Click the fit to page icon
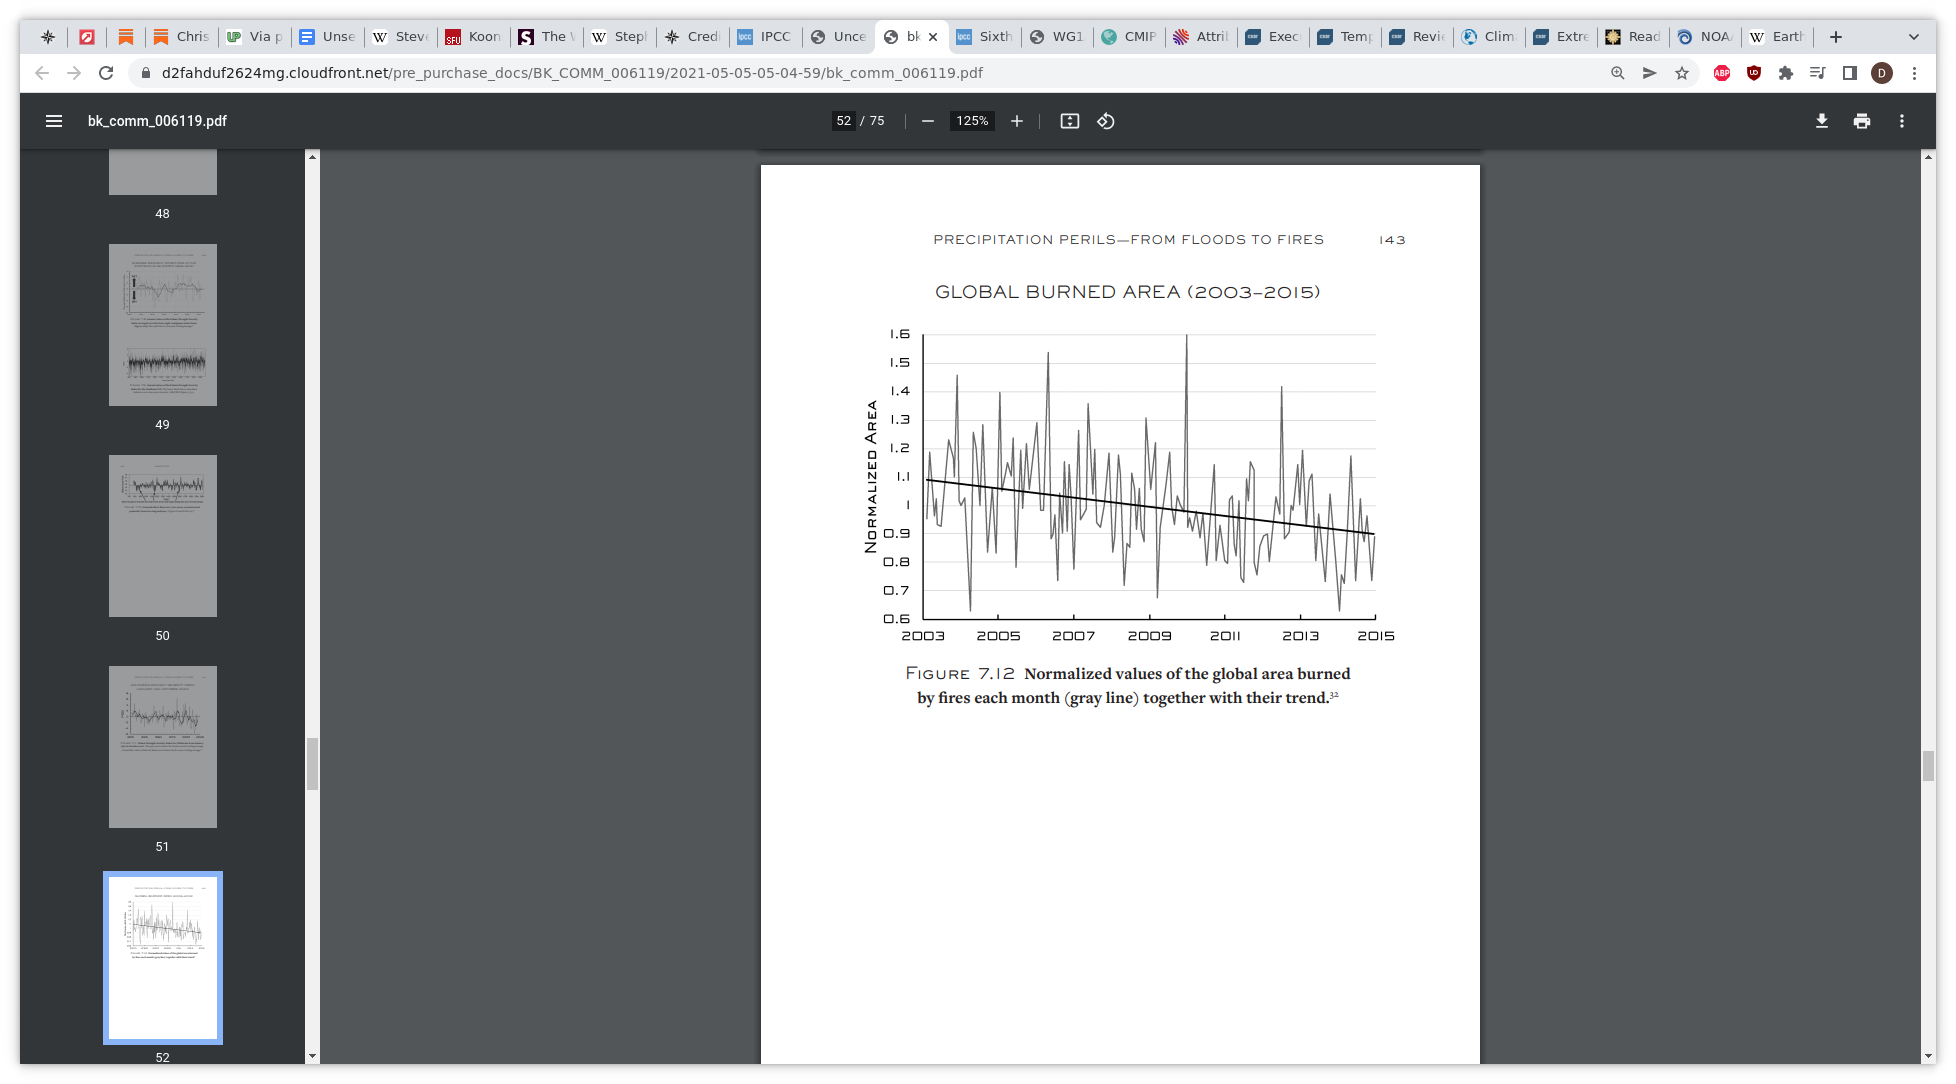Image resolution: width=1956 pixels, height=1084 pixels. [1070, 121]
